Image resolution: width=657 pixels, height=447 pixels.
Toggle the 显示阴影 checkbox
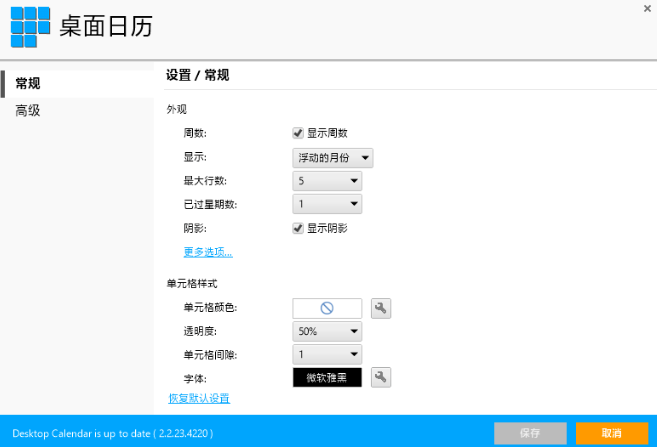(x=298, y=228)
